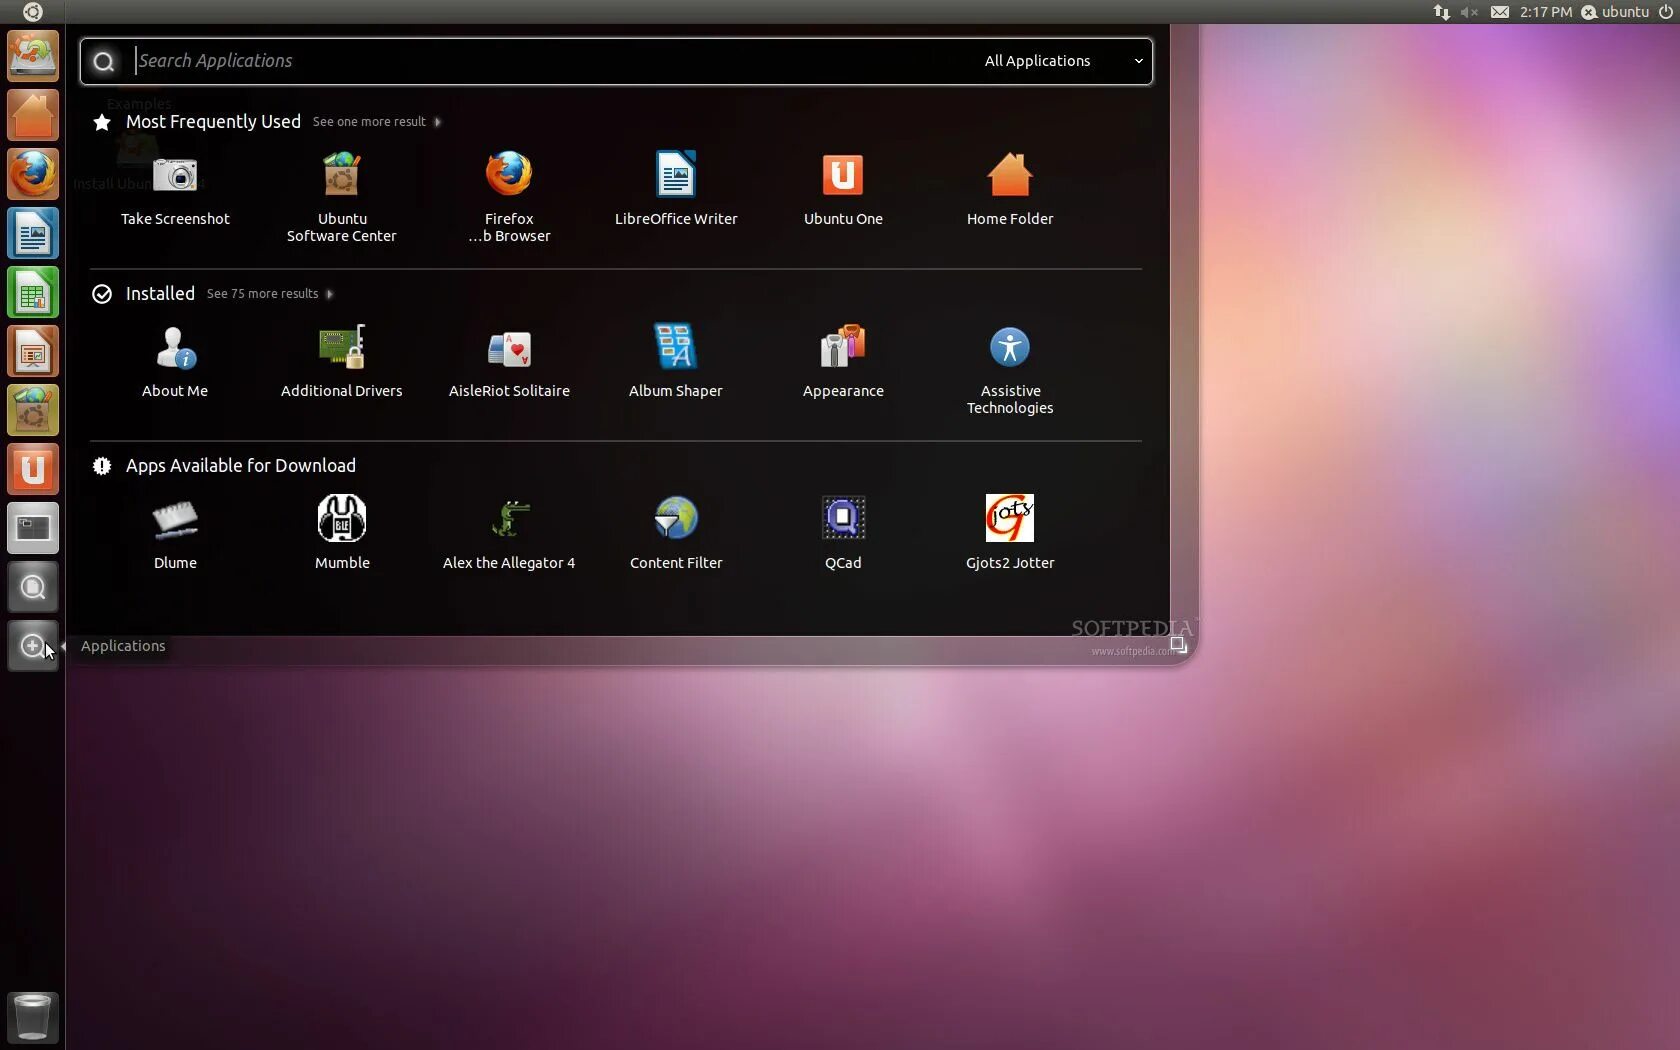Screen dimensions: 1680x1050
Task: Open the Workspace Switcher in the launcher
Action: pos(33,528)
